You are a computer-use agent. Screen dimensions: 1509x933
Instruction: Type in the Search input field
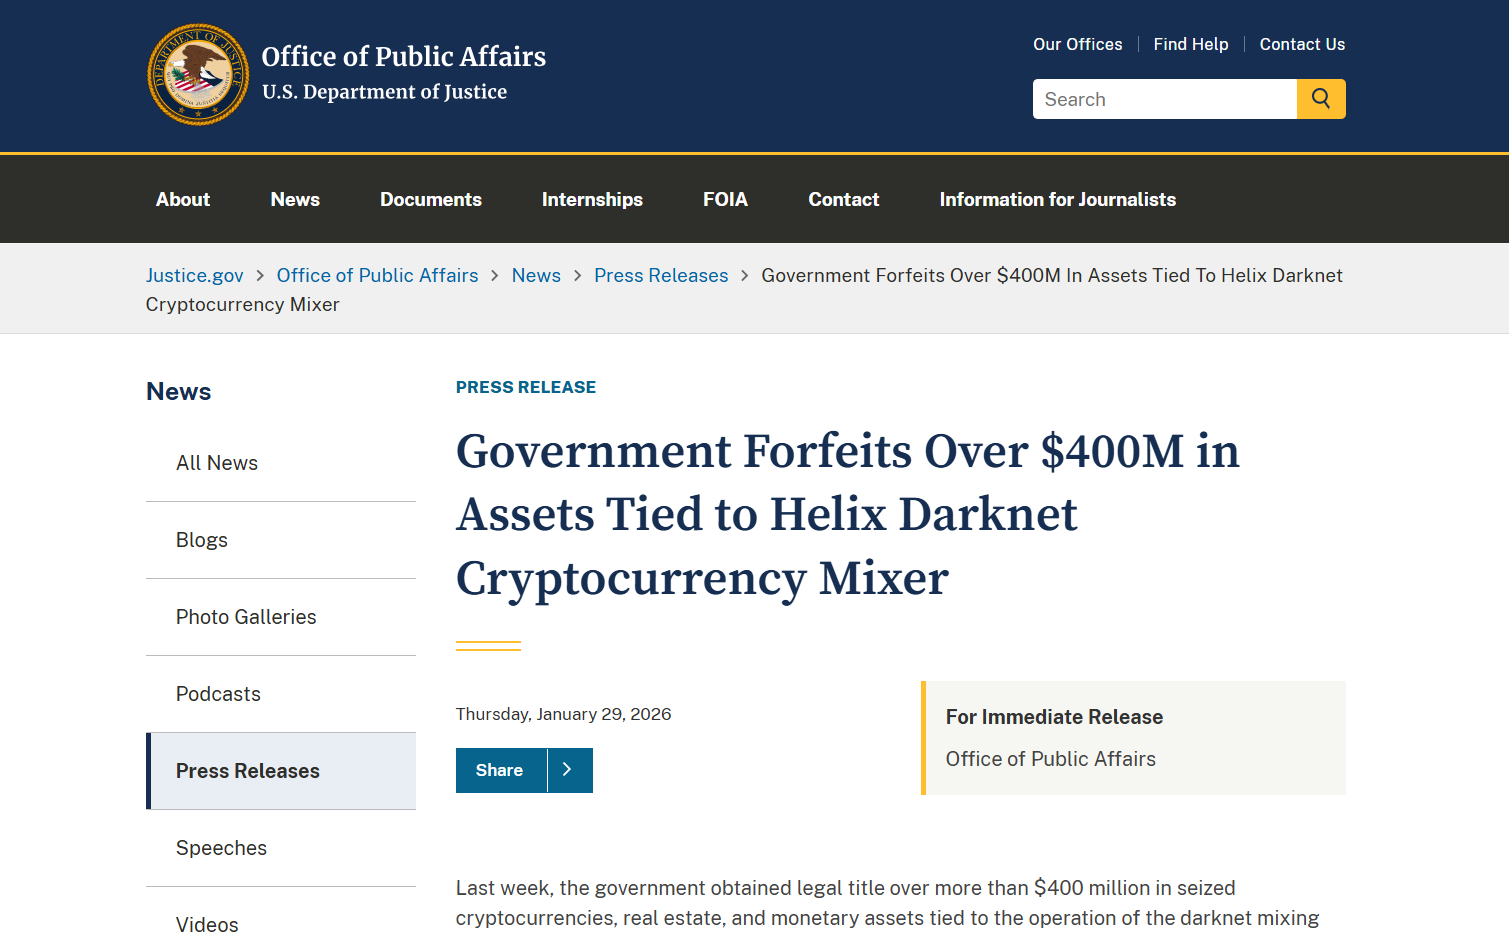coord(1164,99)
